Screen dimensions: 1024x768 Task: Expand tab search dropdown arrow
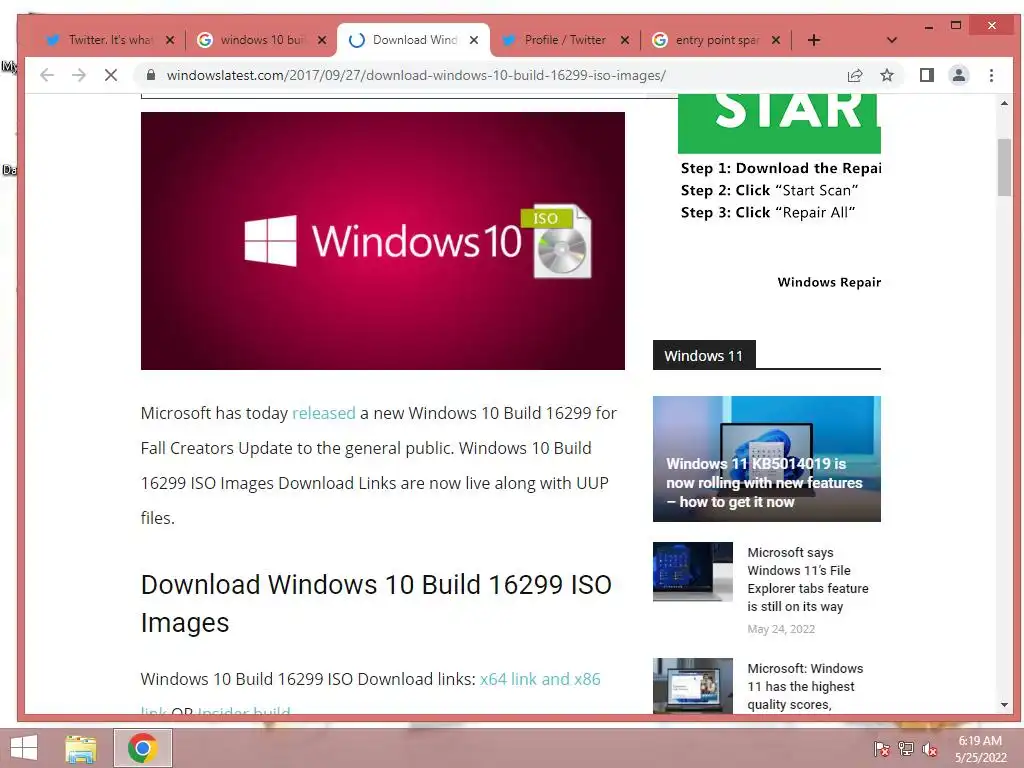[x=891, y=40]
